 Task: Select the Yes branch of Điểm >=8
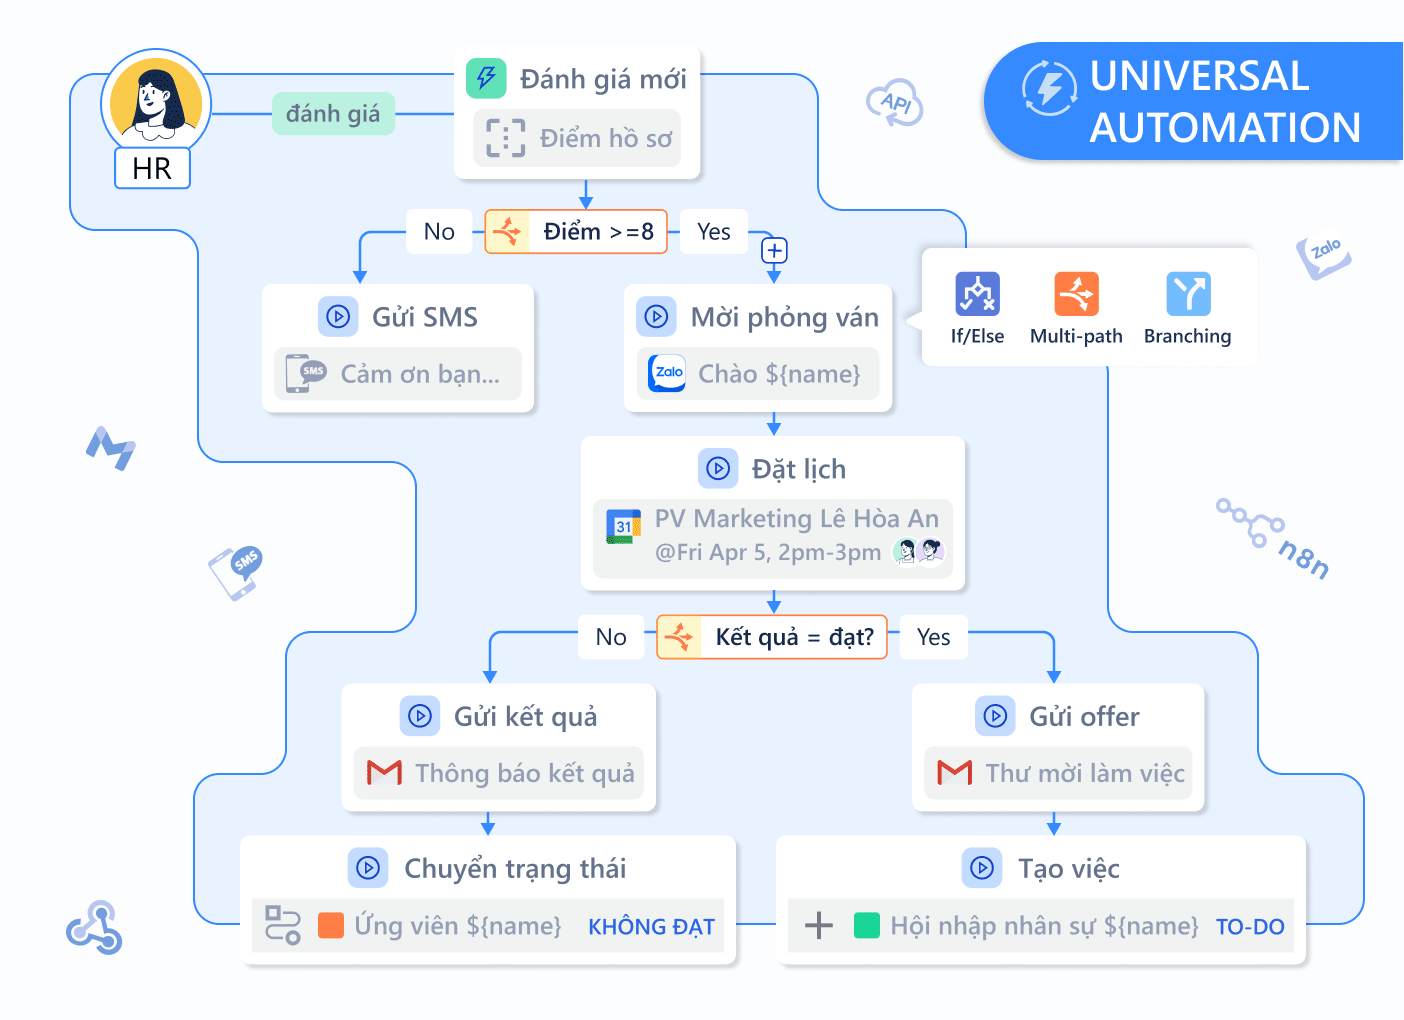(x=714, y=232)
